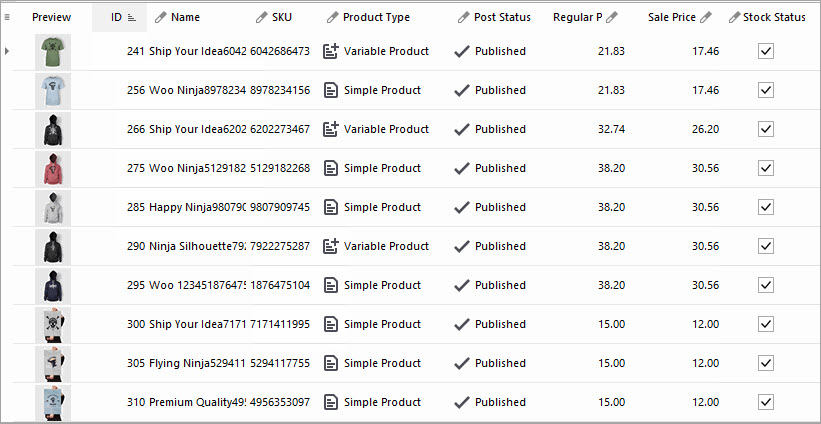Viewport: 821px width, 424px height.
Task: Click Variable Product icon in row 241
Action: click(331, 51)
